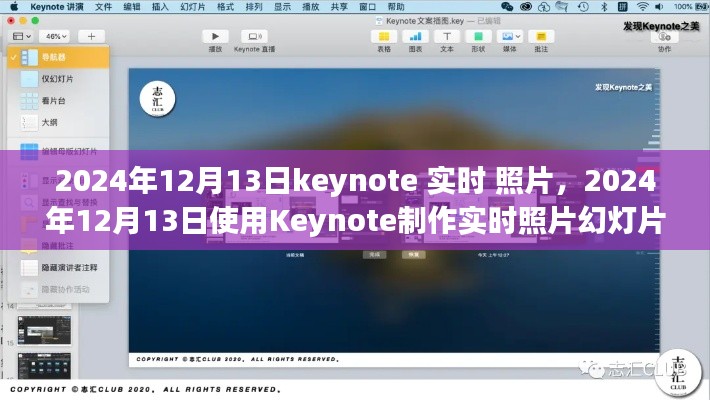Click the Keynote文案插图.key window title
Image resolution: width=710 pixels, height=400 pixels.
425,21
